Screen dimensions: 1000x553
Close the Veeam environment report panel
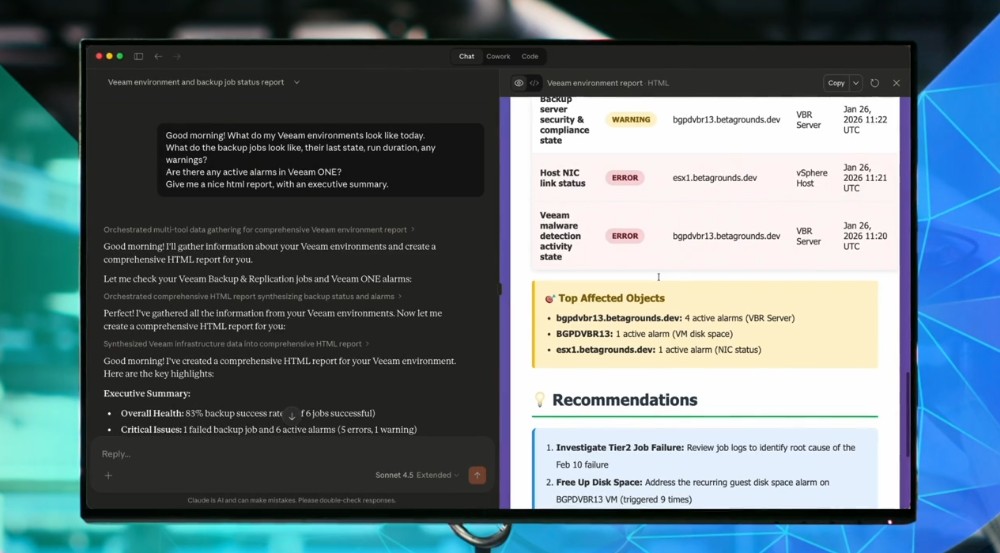(x=896, y=83)
